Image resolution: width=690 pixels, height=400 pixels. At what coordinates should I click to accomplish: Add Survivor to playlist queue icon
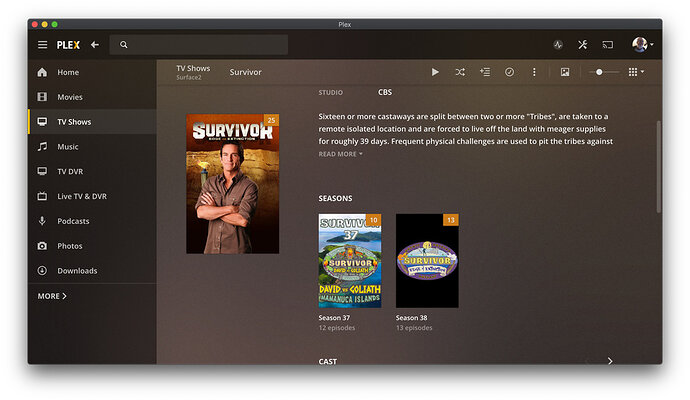pyautogui.click(x=484, y=72)
